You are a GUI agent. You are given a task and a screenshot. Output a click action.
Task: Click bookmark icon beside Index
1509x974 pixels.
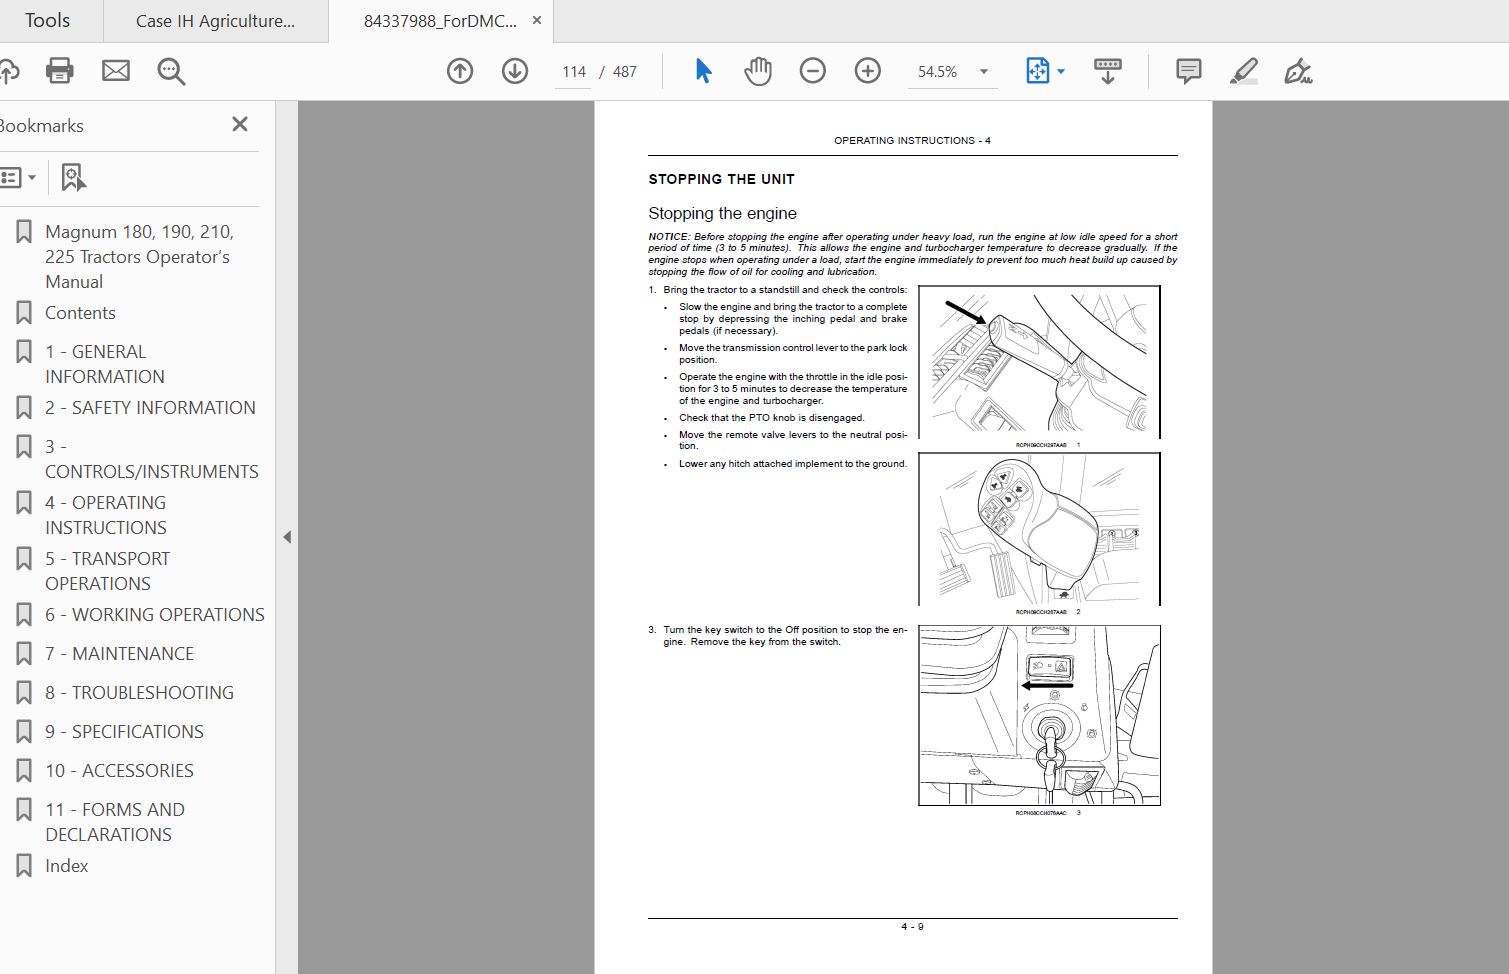24,866
